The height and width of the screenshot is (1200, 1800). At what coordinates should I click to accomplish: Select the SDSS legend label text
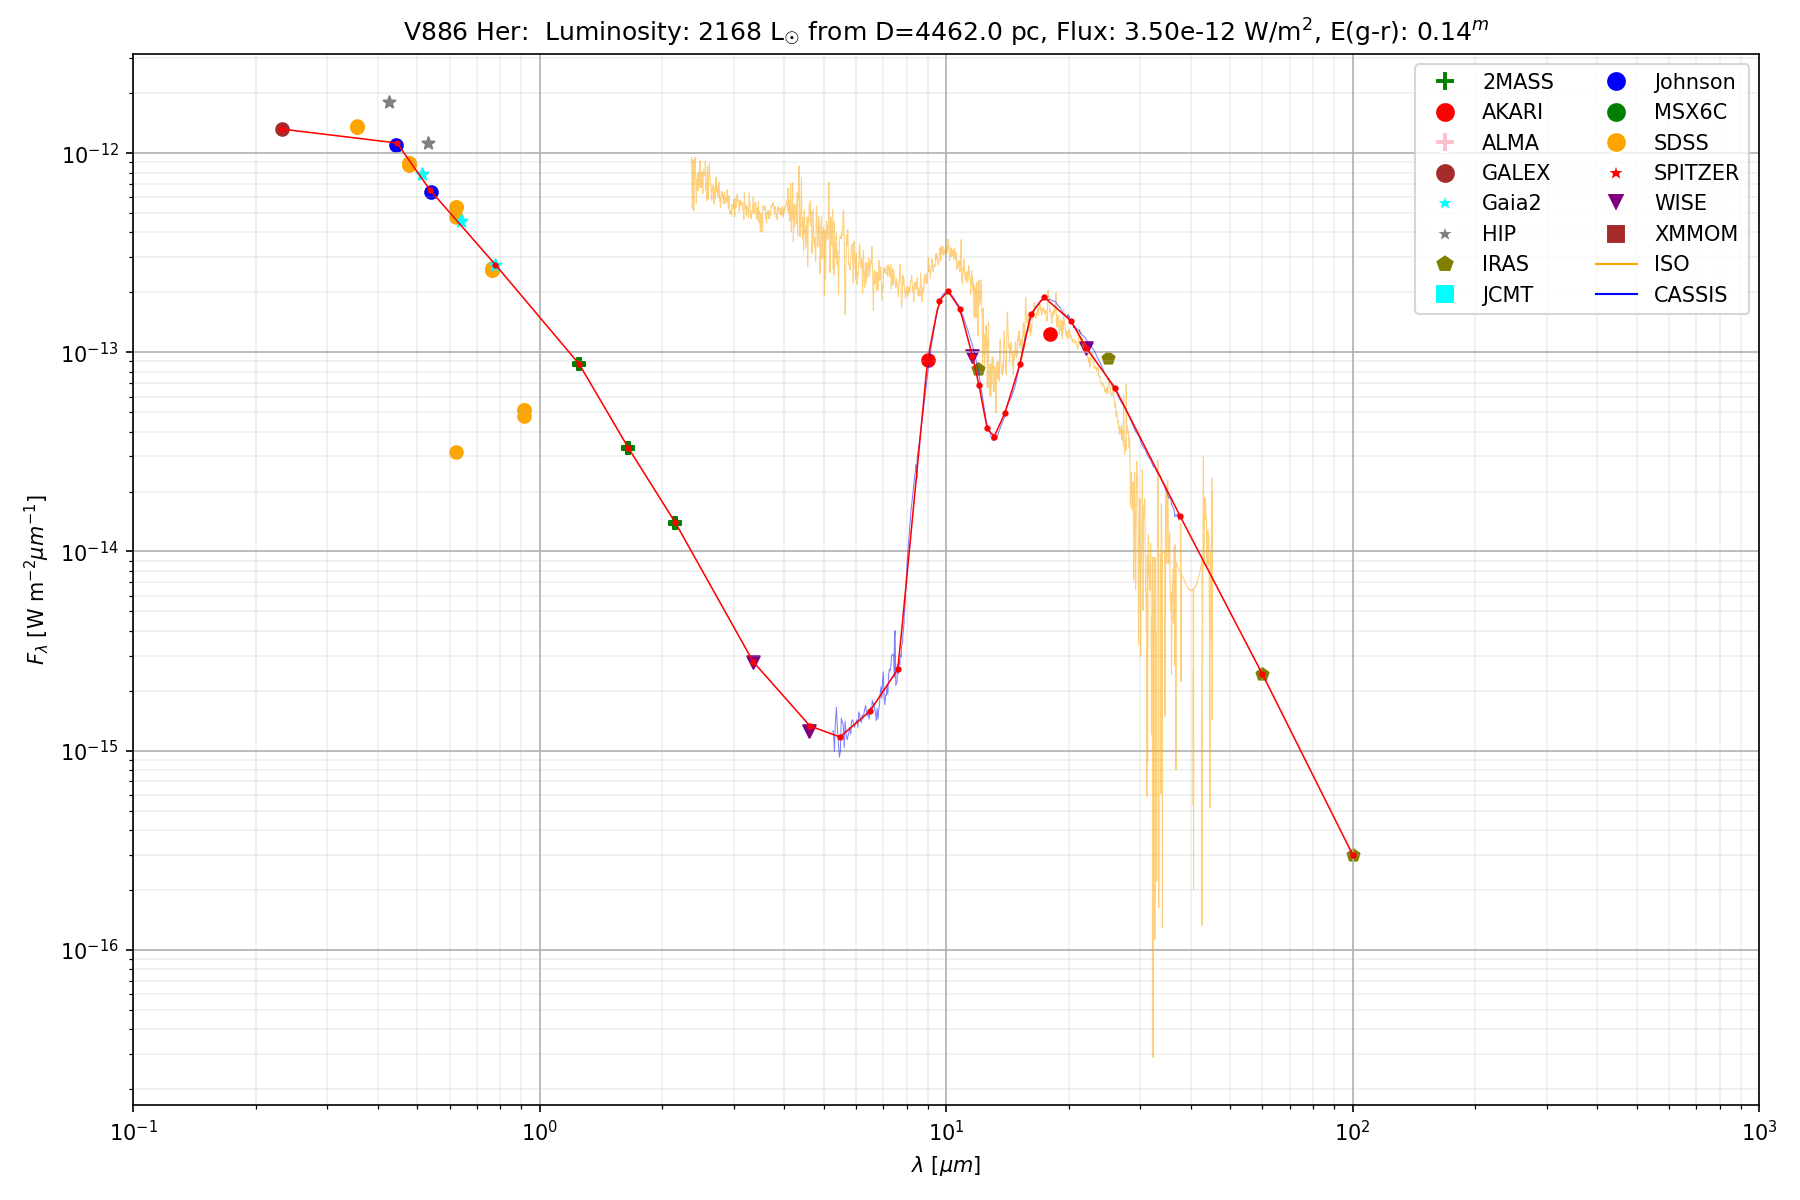point(1681,143)
